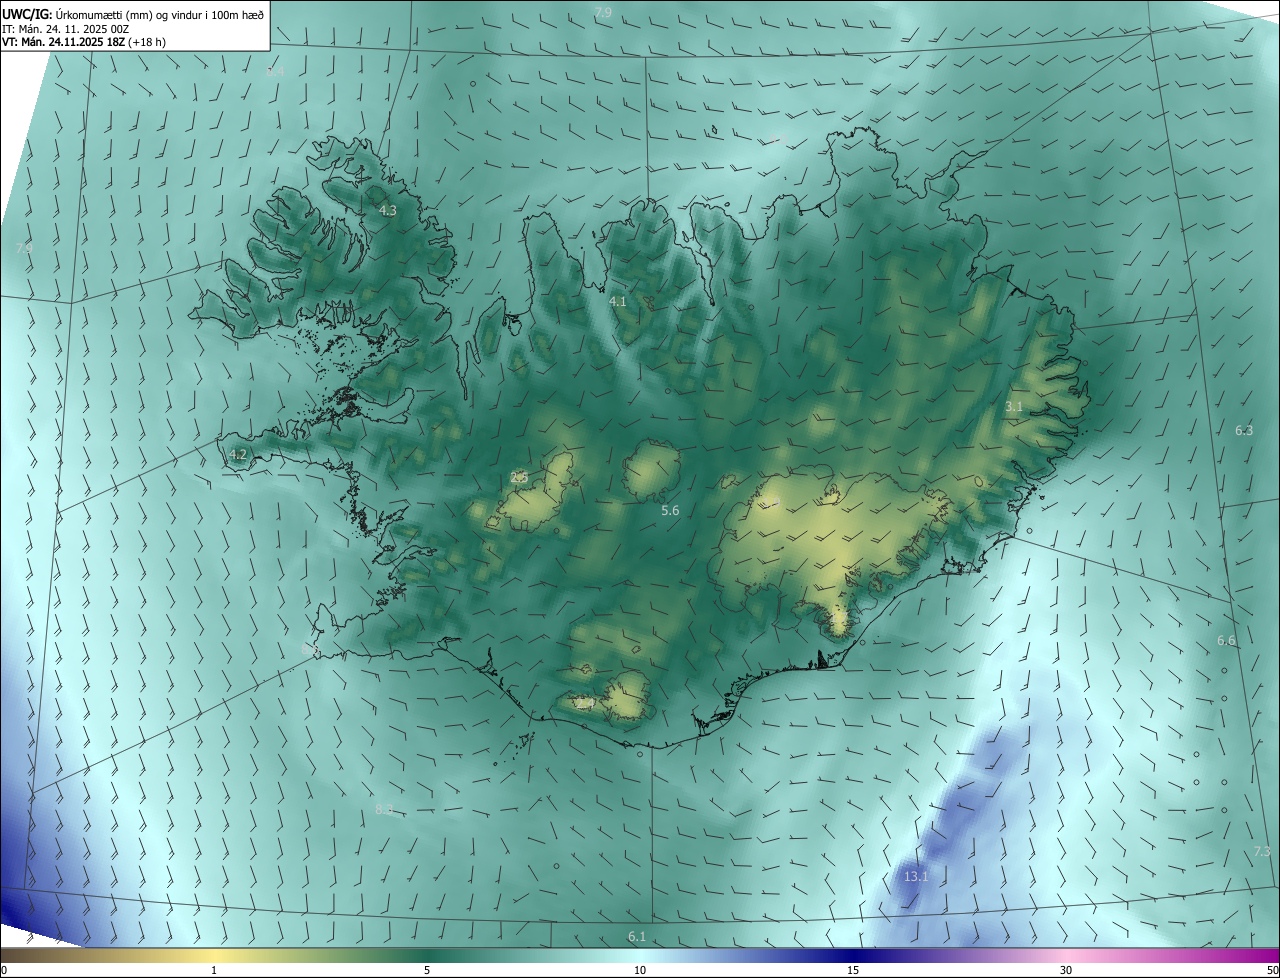Image resolution: width=1280 pixels, height=978 pixels.
Task: Click the valid time line "VT: Mán. 24.11.2025 18Z (+18 h)"
Action: pyautogui.click(x=84, y=42)
